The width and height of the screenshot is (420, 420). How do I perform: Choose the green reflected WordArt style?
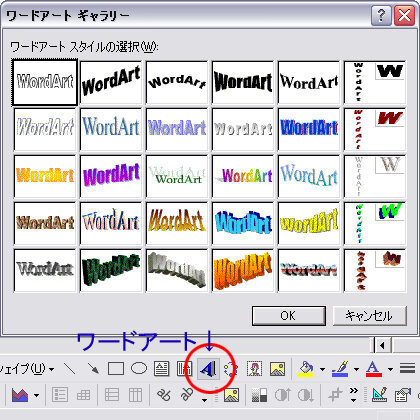[177, 176]
